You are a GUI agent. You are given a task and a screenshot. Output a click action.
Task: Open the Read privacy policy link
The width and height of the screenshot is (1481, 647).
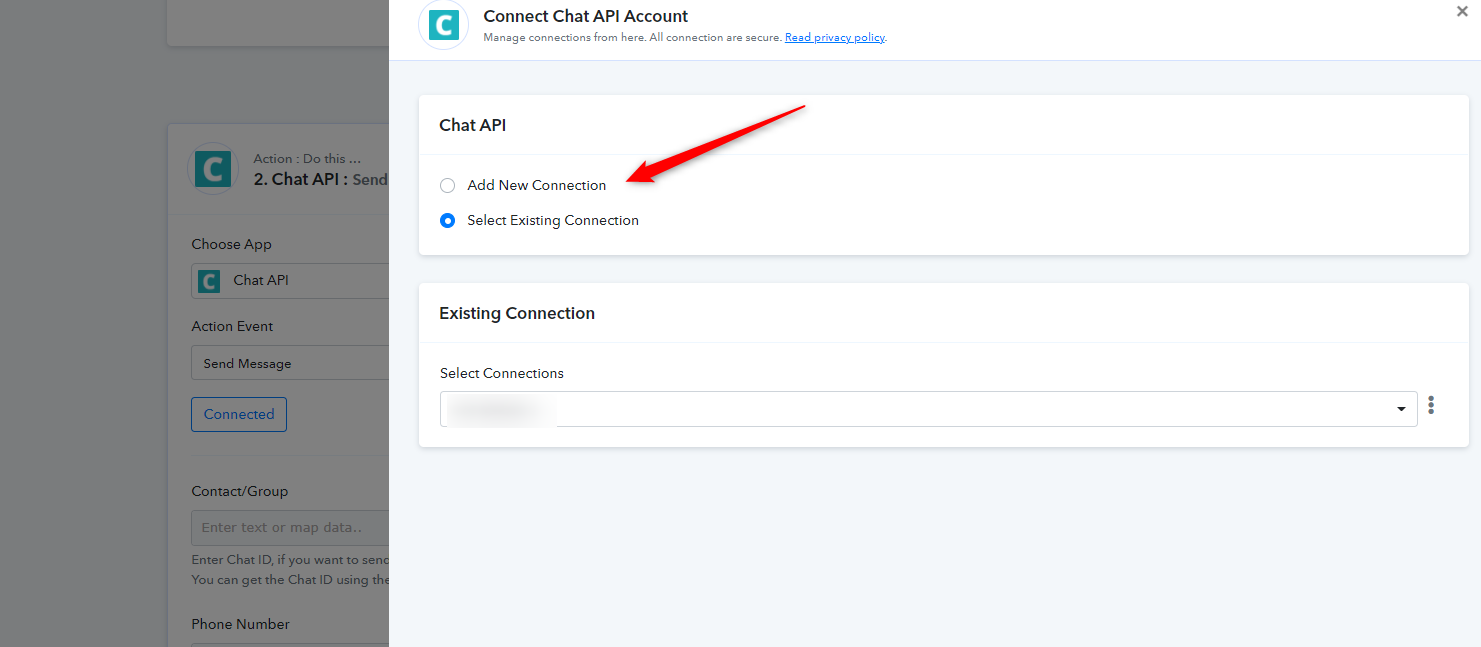(x=835, y=38)
